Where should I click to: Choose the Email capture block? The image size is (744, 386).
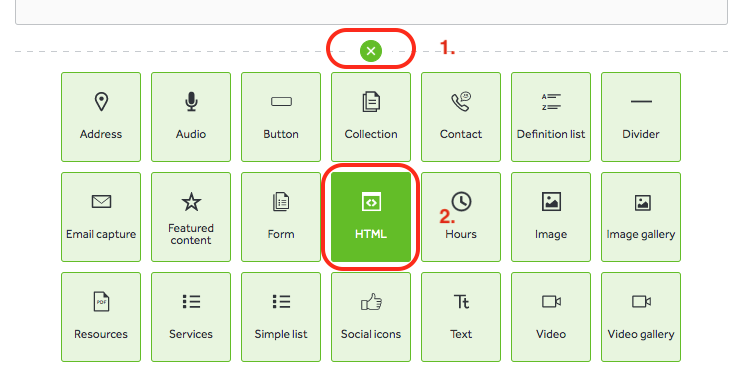tap(101, 217)
